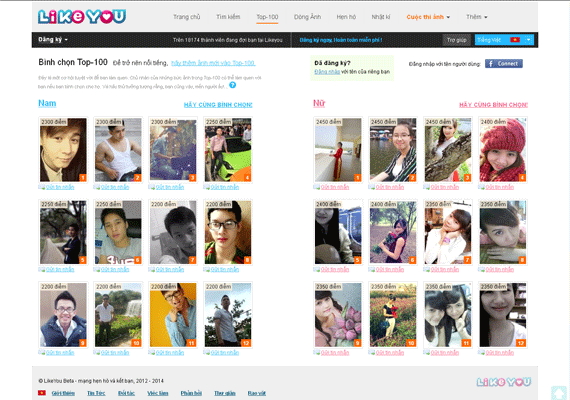The image size is (570, 400).
Task: Select the Top-100 navigation tab
Action: pyautogui.click(x=267, y=17)
